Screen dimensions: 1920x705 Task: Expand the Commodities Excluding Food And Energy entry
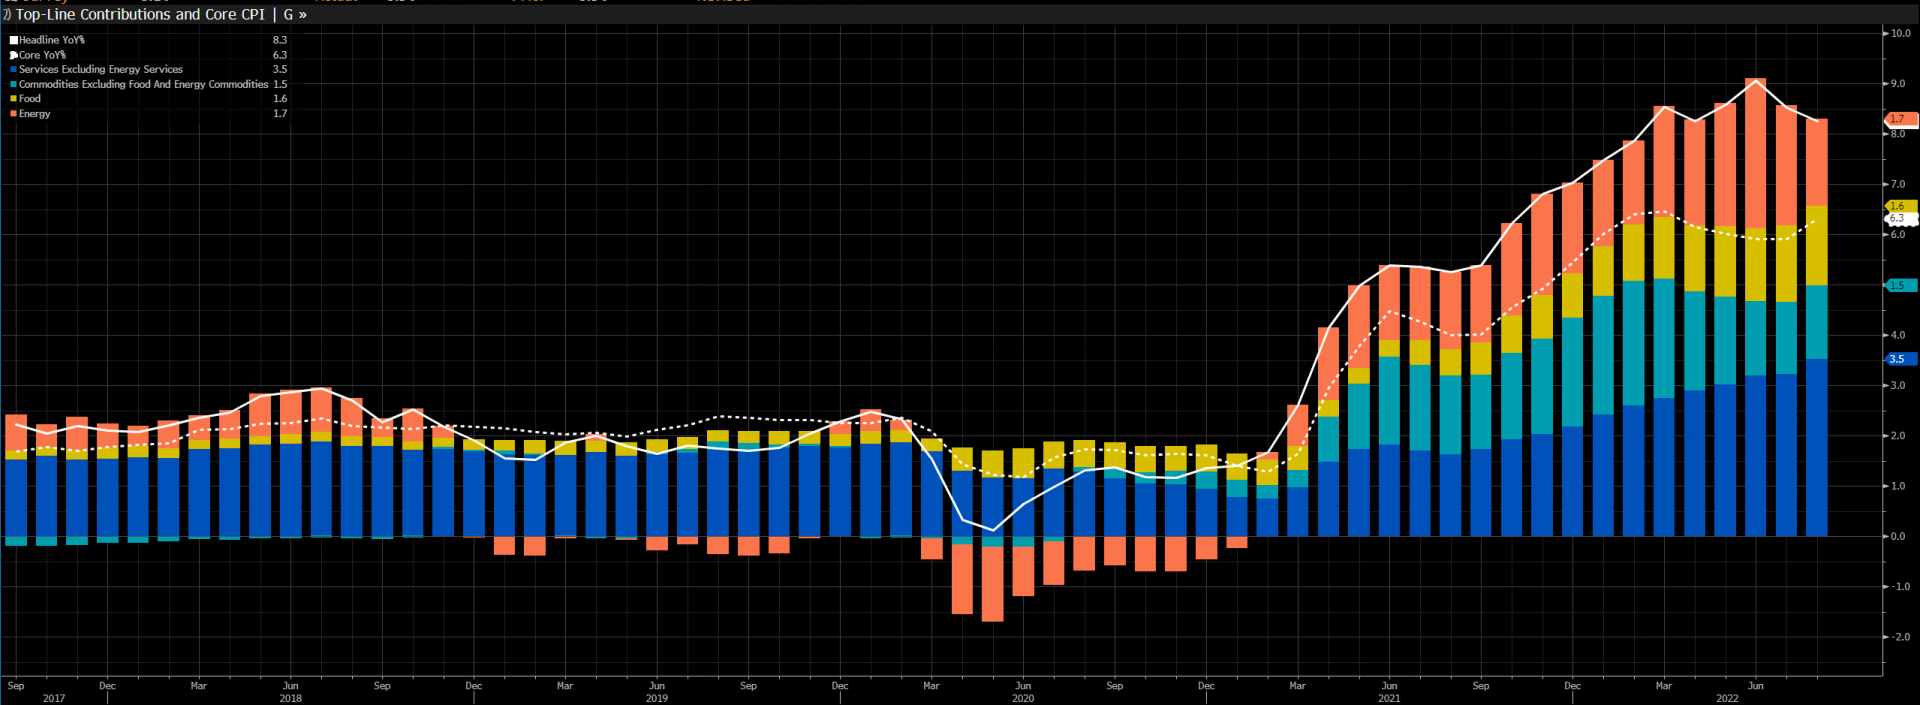point(143,85)
